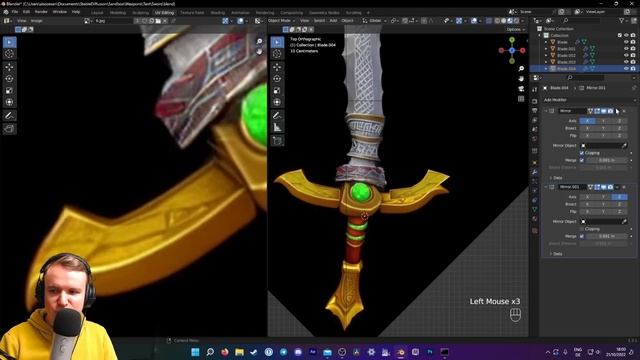Viewport: 640px width, 360px height.
Task: Click the Blender logo menu icon
Action: pyautogui.click(x=6, y=12)
